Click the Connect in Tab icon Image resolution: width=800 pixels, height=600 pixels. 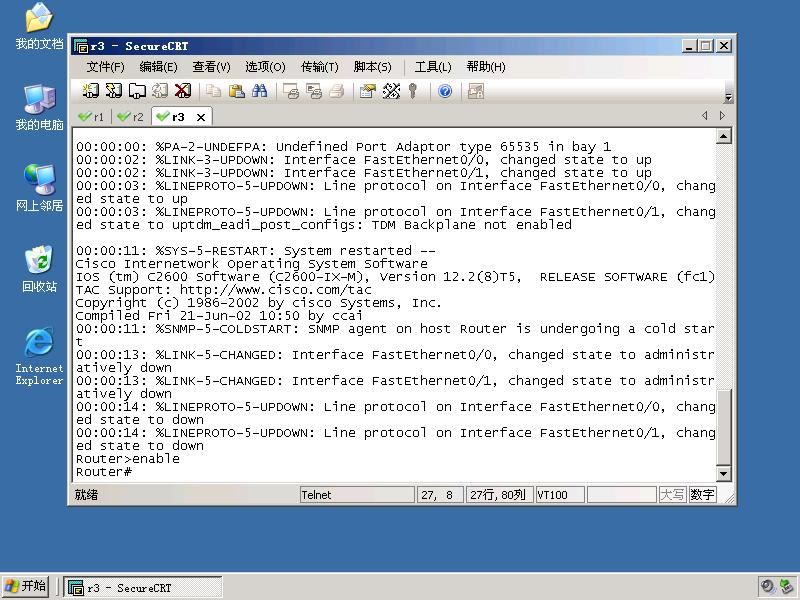[136, 91]
